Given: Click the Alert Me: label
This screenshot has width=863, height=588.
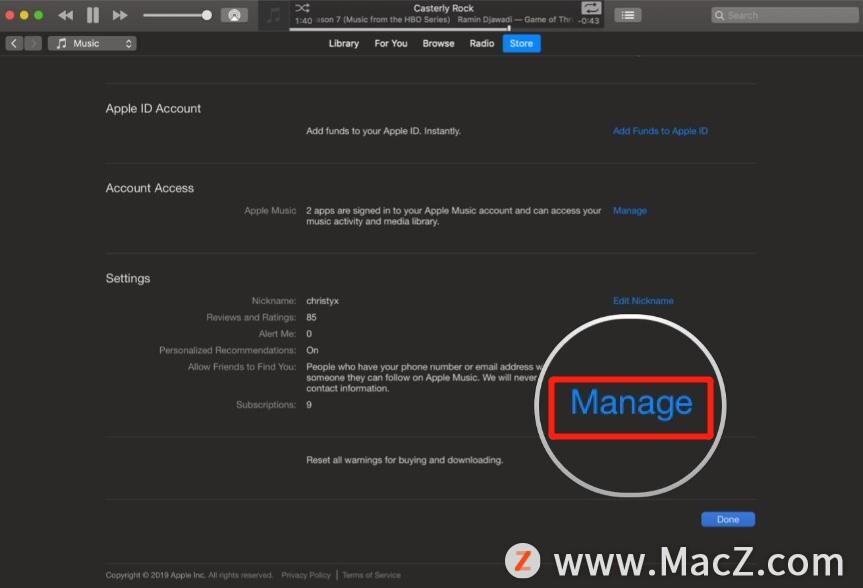Looking at the screenshot, I should point(277,334).
